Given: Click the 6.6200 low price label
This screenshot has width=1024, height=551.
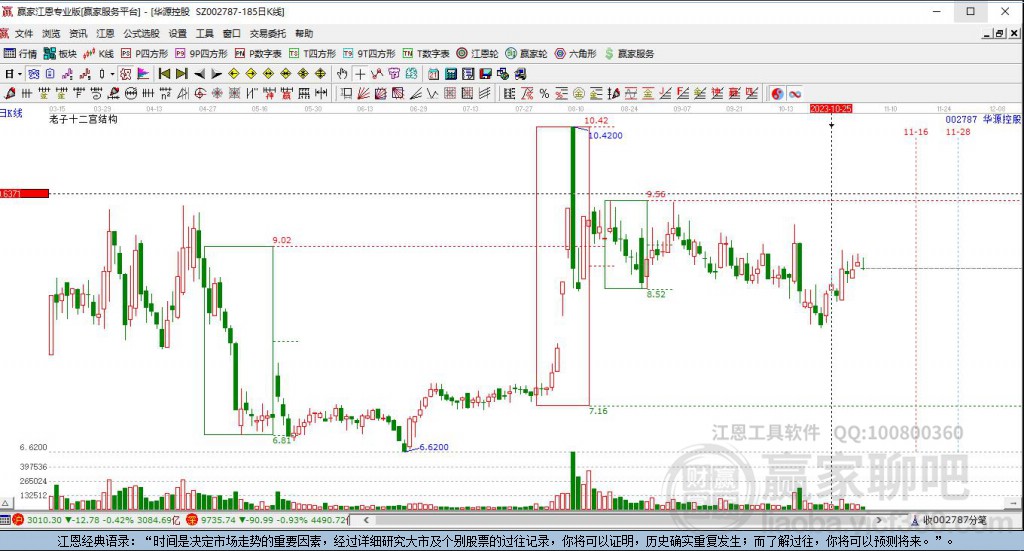Looking at the screenshot, I should (x=434, y=447).
